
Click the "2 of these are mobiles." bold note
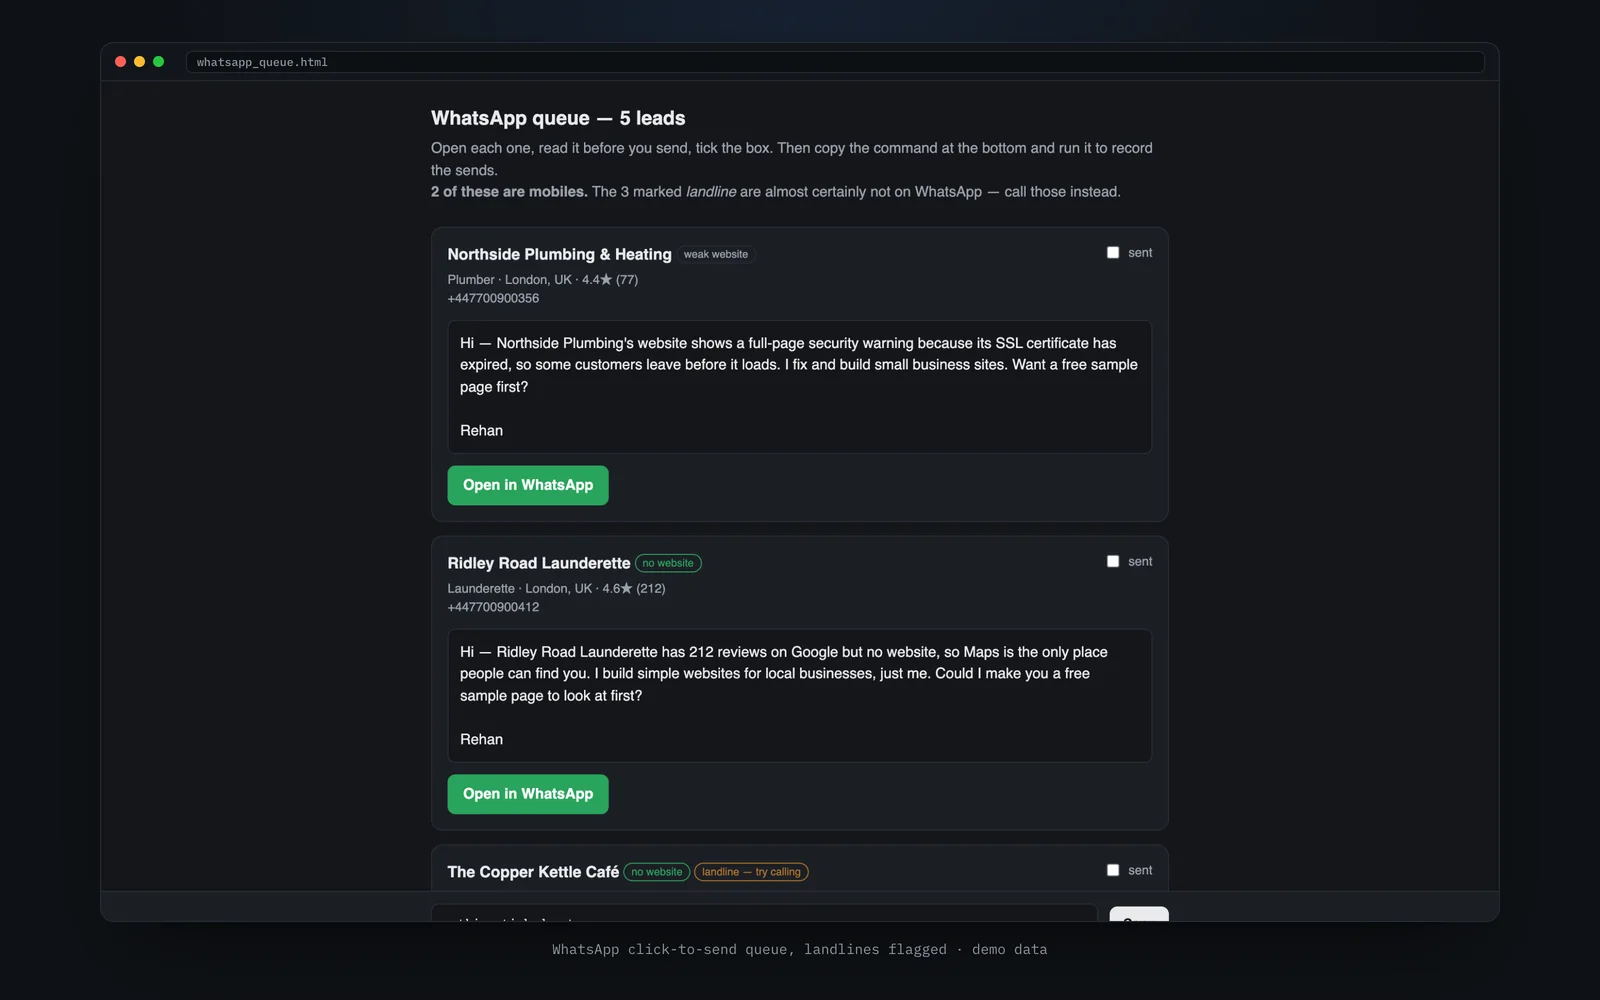509,192
